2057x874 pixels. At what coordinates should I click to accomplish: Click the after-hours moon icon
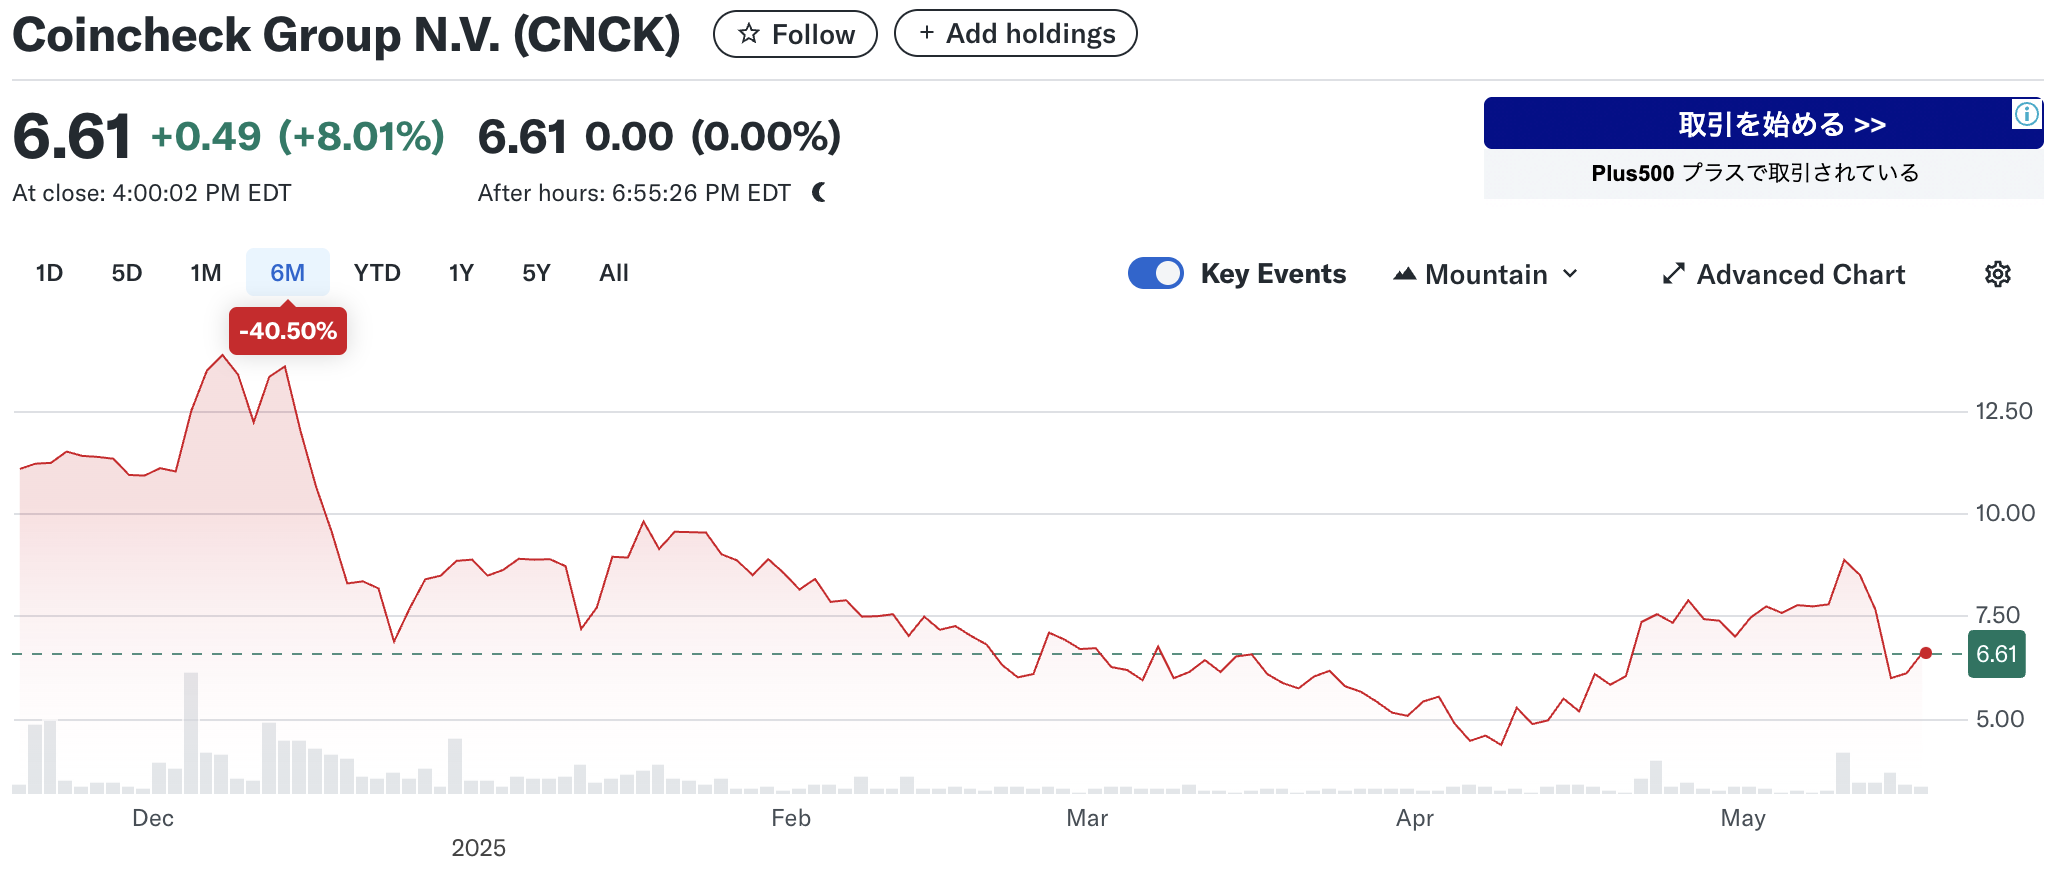[x=819, y=192]
